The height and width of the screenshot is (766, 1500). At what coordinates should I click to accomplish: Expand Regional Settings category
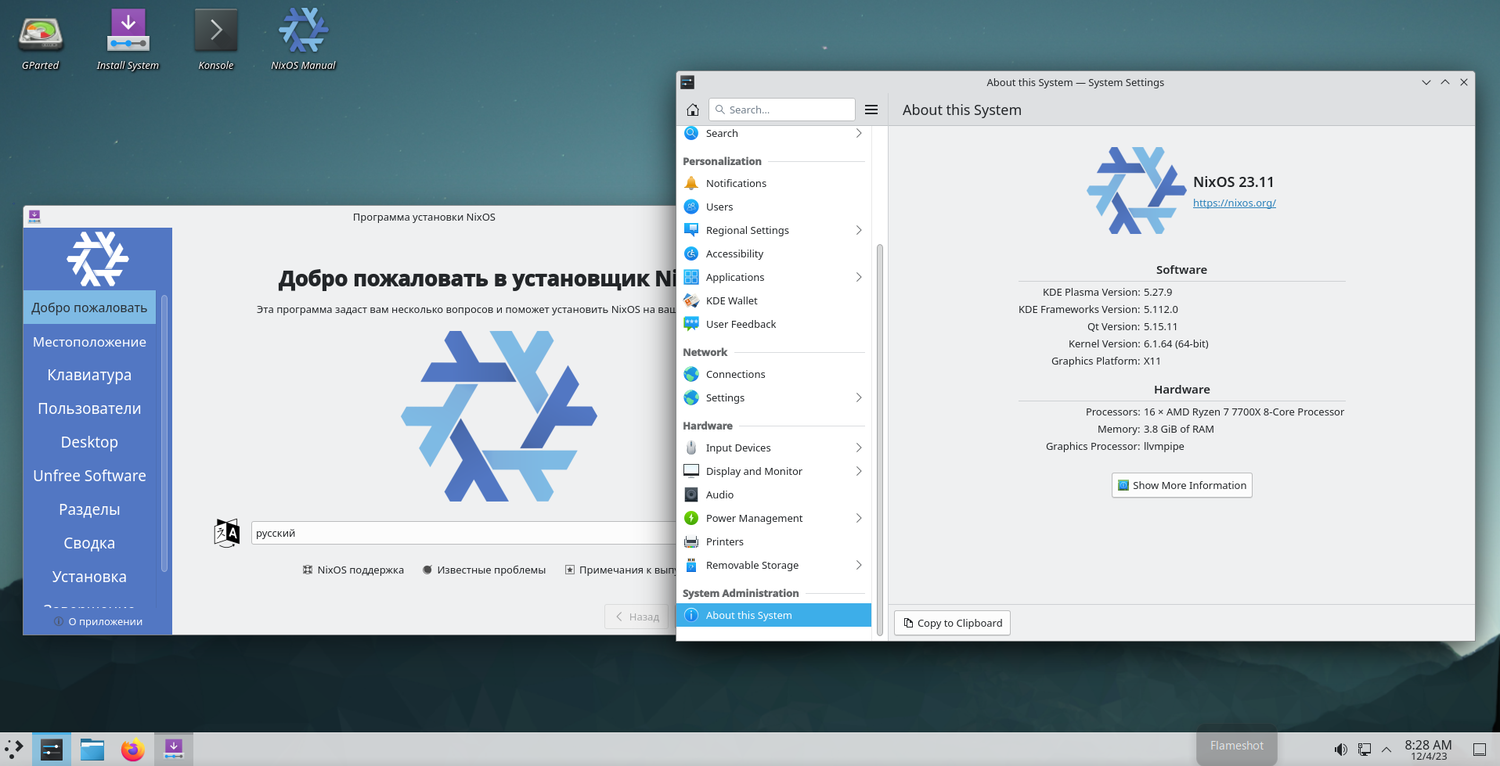point(858,230)
